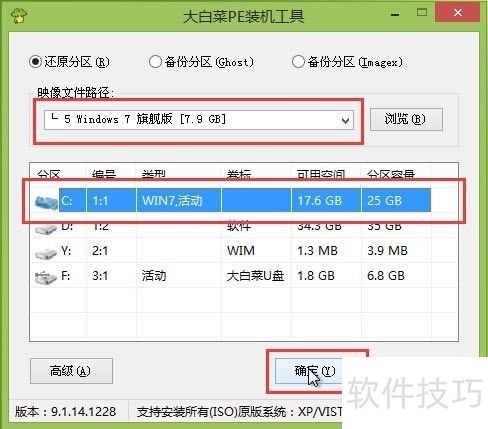Click the 活动 type cell in F: row
The height and width of the screenshot is (429, 488).
[154, 276]
